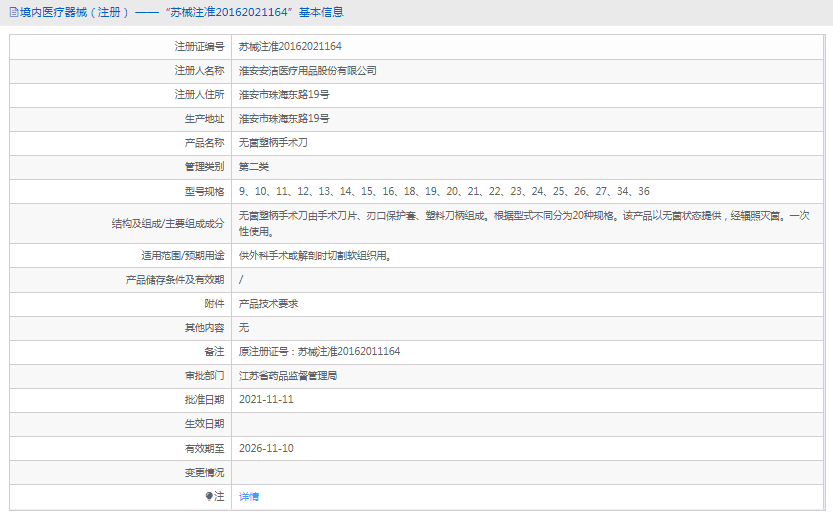Viewport: 833px width, 519px height.
Task: Click the document icon beside the page title
Action: (x=14, y=12)
